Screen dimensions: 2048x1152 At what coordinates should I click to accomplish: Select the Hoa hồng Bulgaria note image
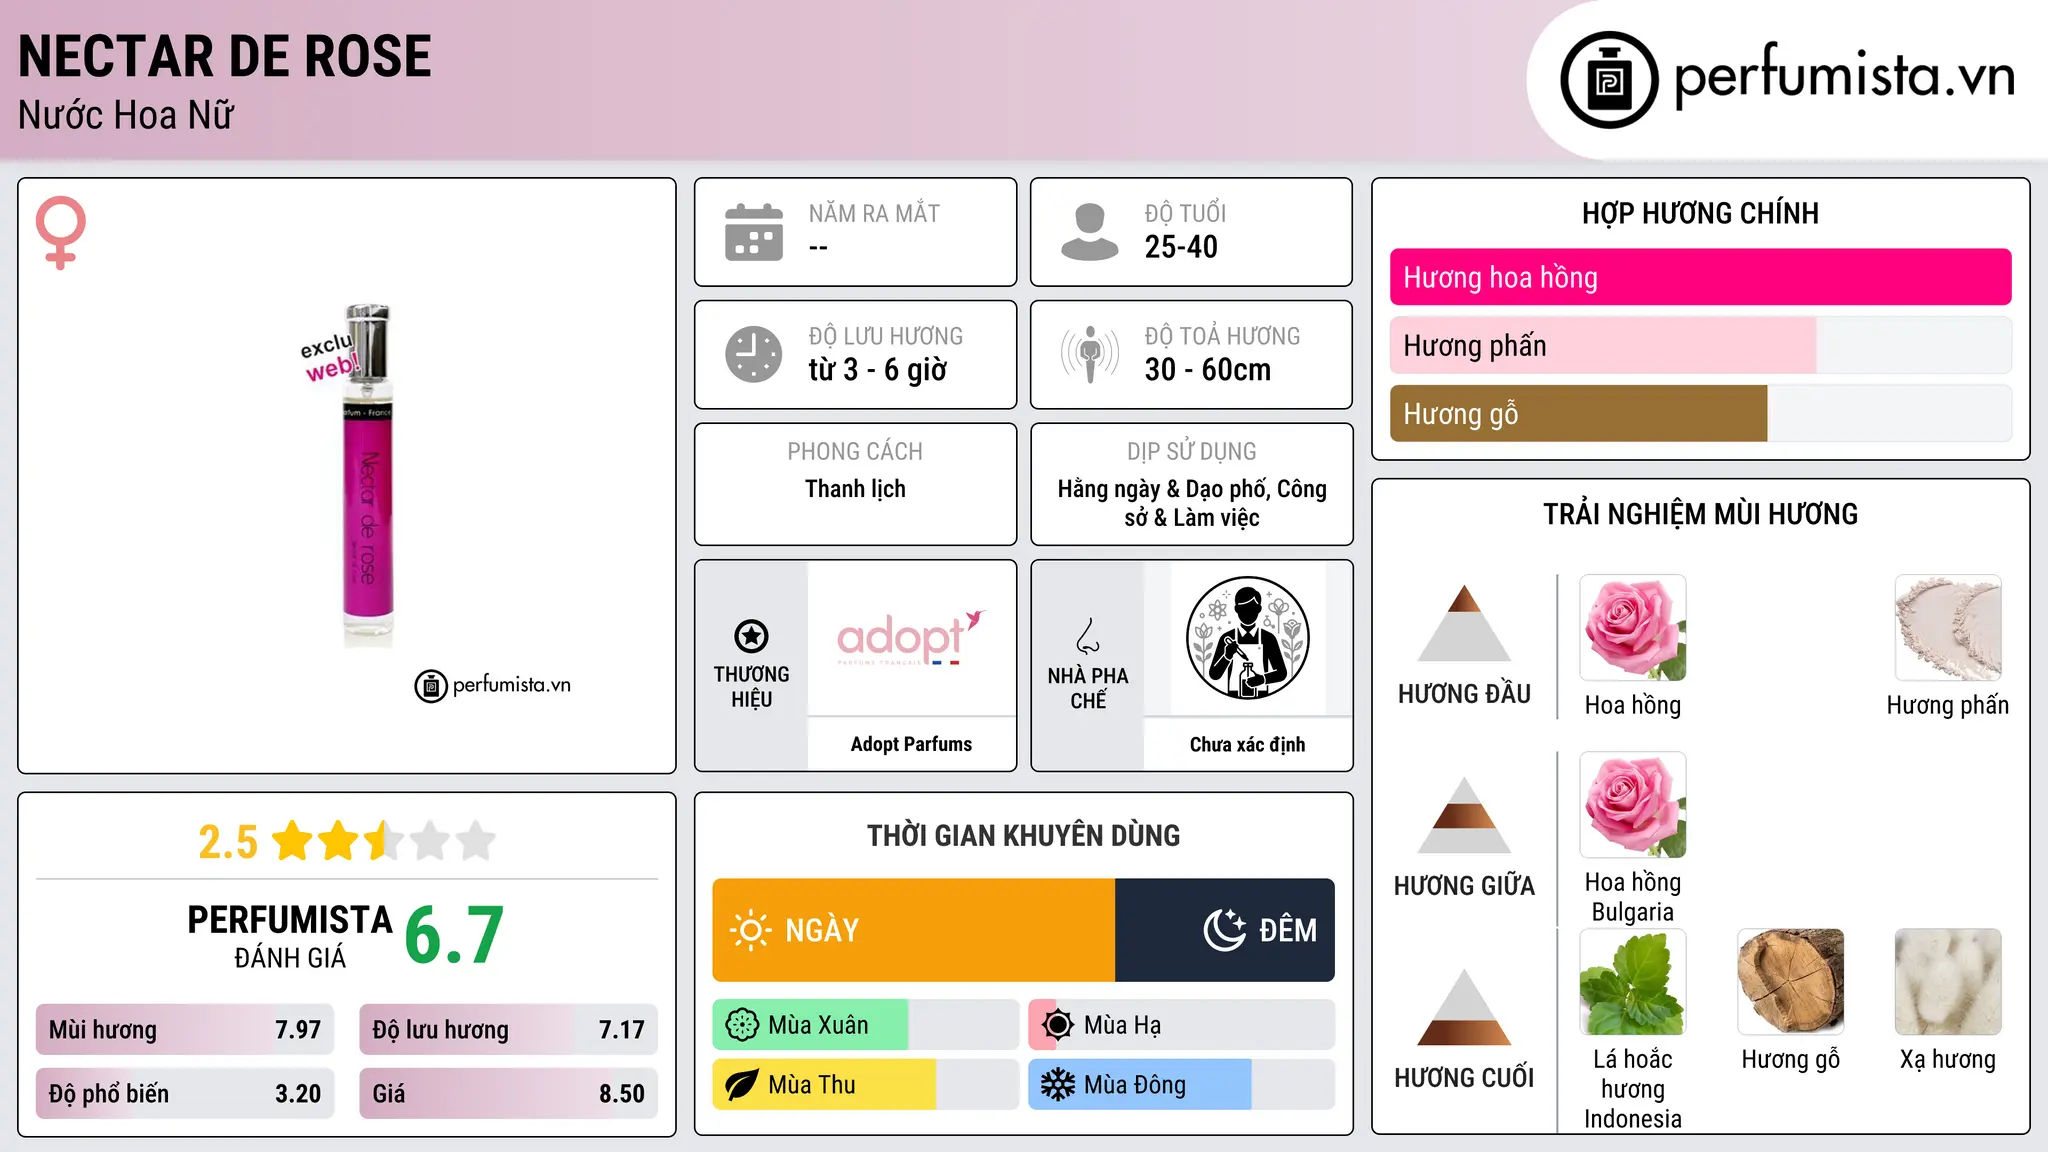(x=1633, y=805)
